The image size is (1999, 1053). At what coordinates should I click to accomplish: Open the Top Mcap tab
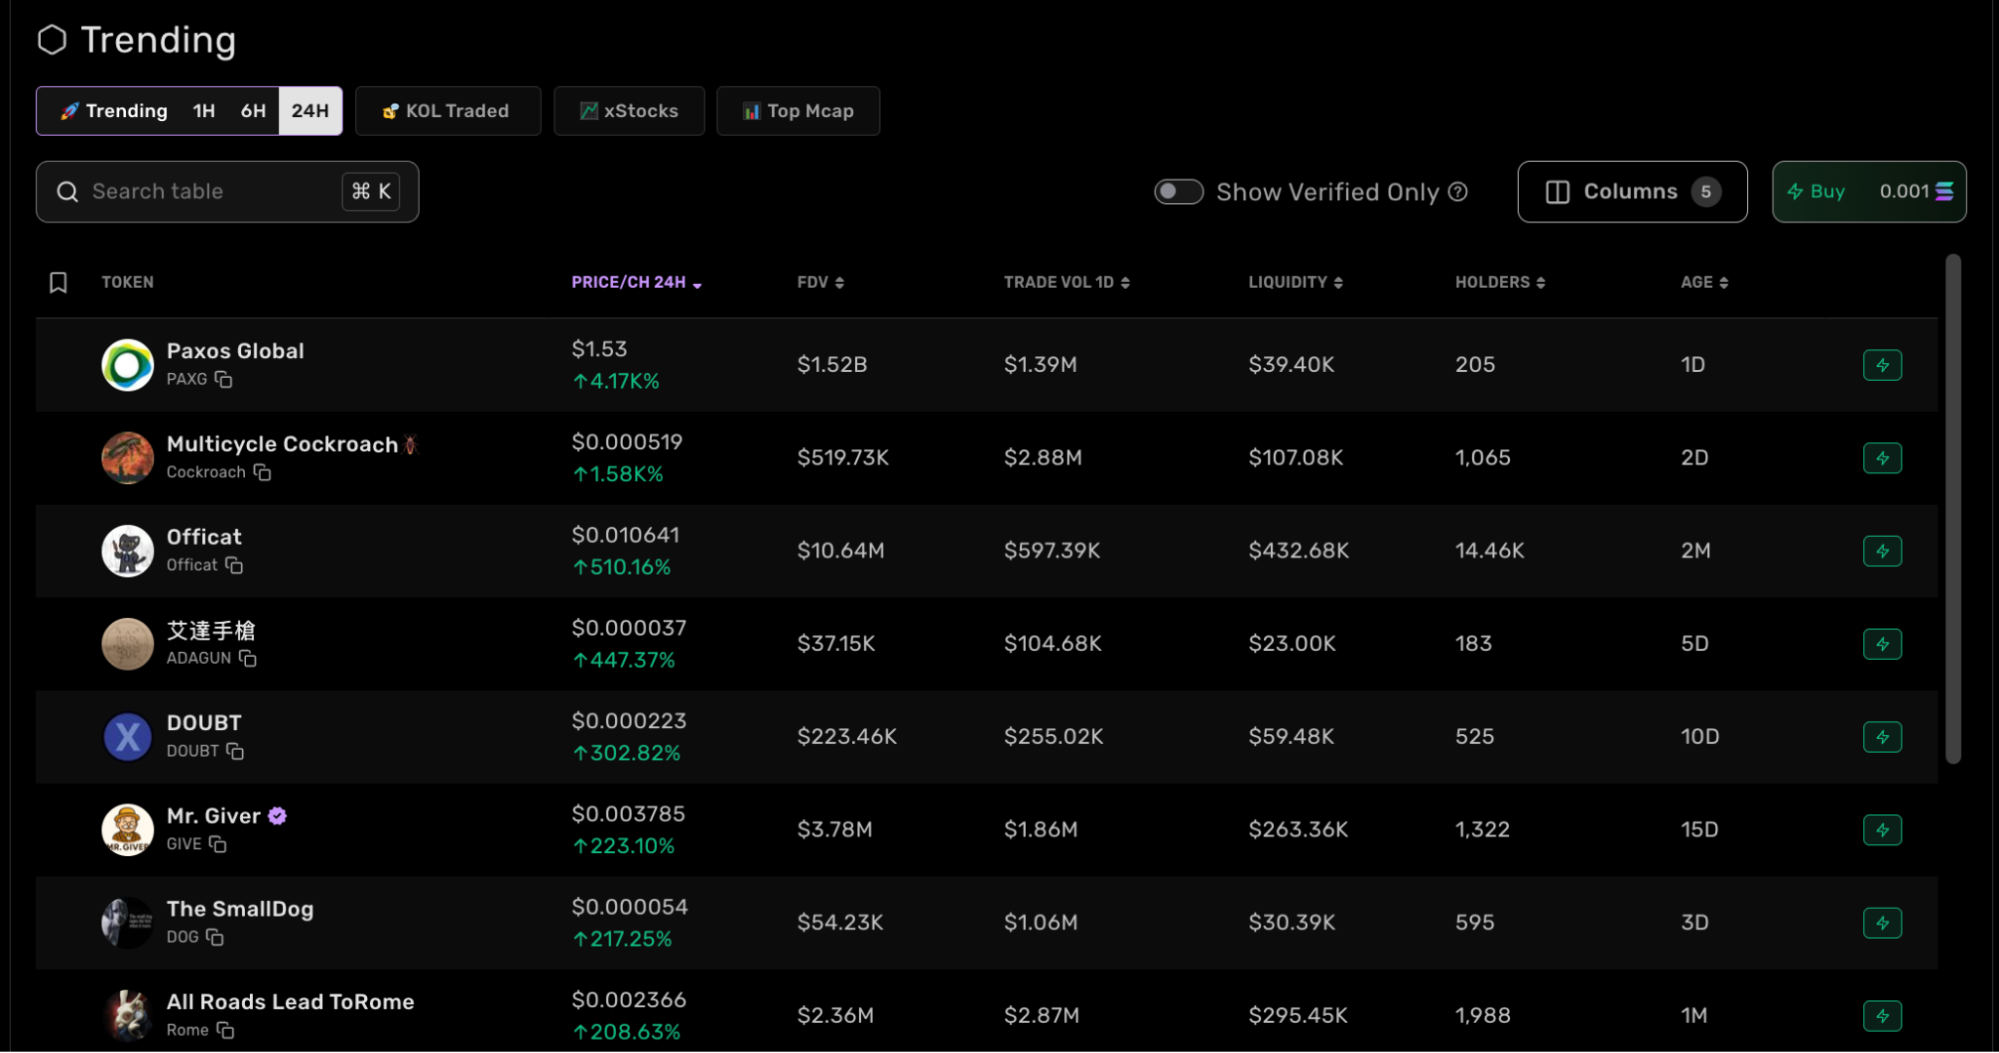point(798,111)
